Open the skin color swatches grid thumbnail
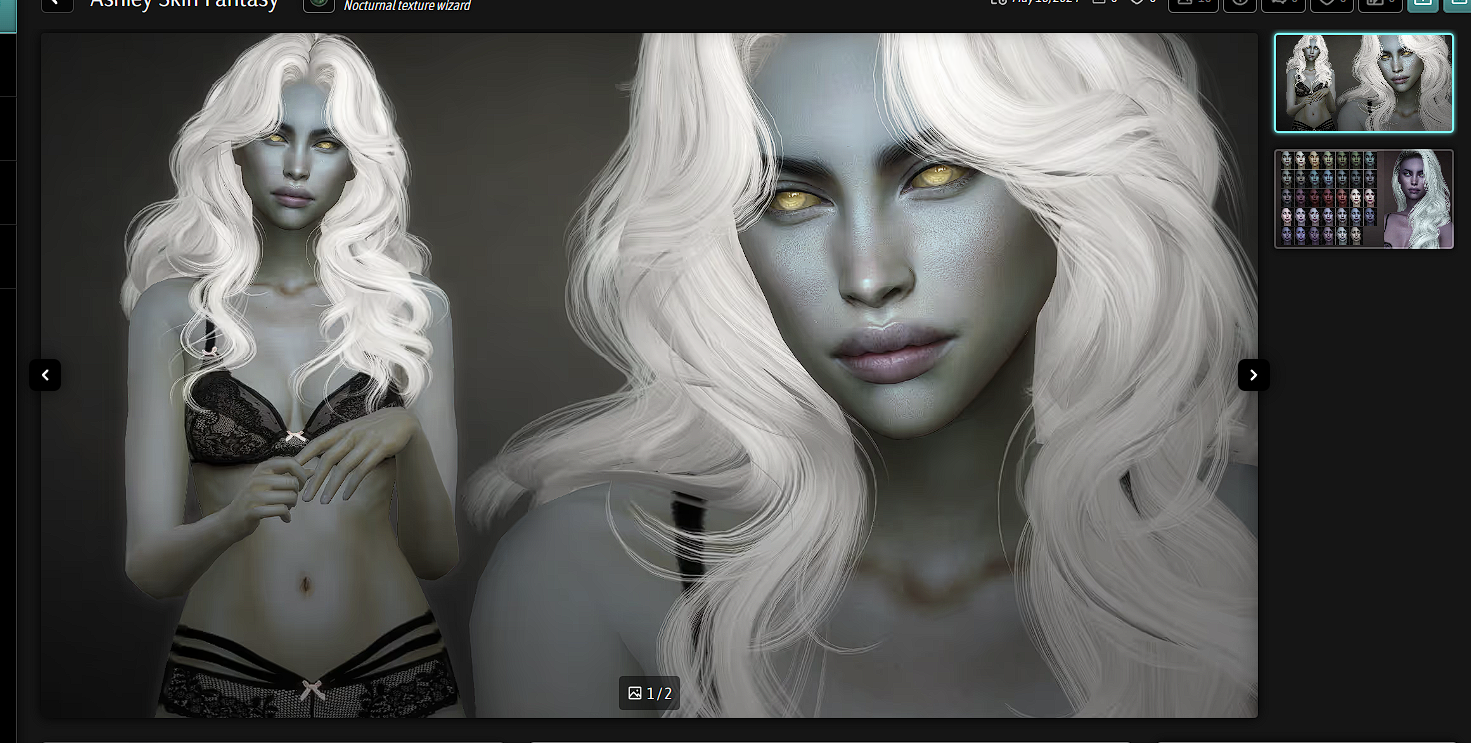1471x743 pixels. (1363, 199)
